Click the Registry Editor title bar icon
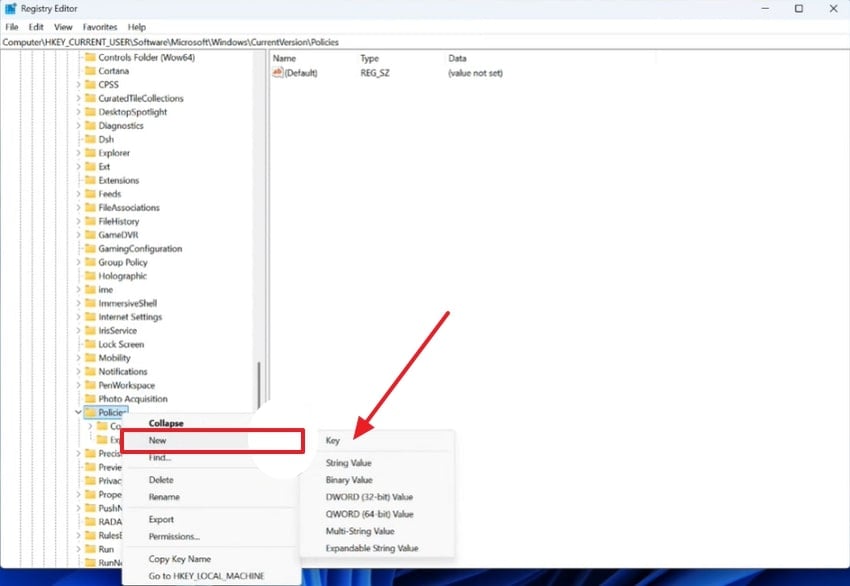Viewport: 850px width, 586px height. 8,8
